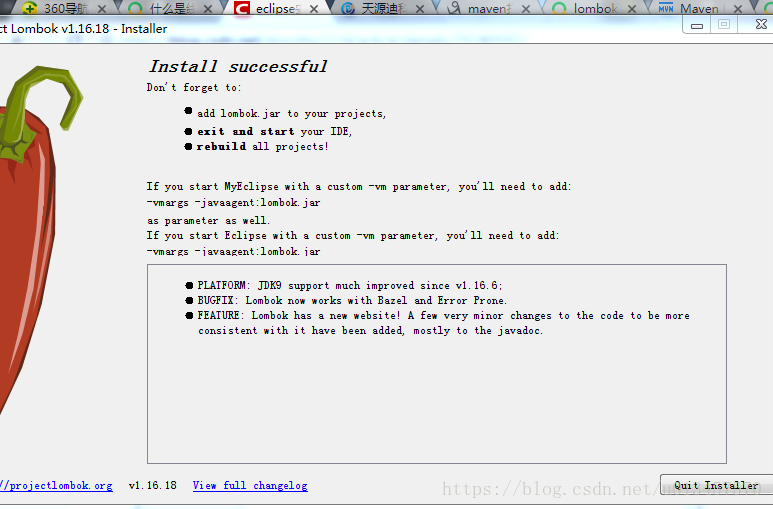Click the 什么是 tab green favicon
The image size is (773, 509).
click(135, 8)
